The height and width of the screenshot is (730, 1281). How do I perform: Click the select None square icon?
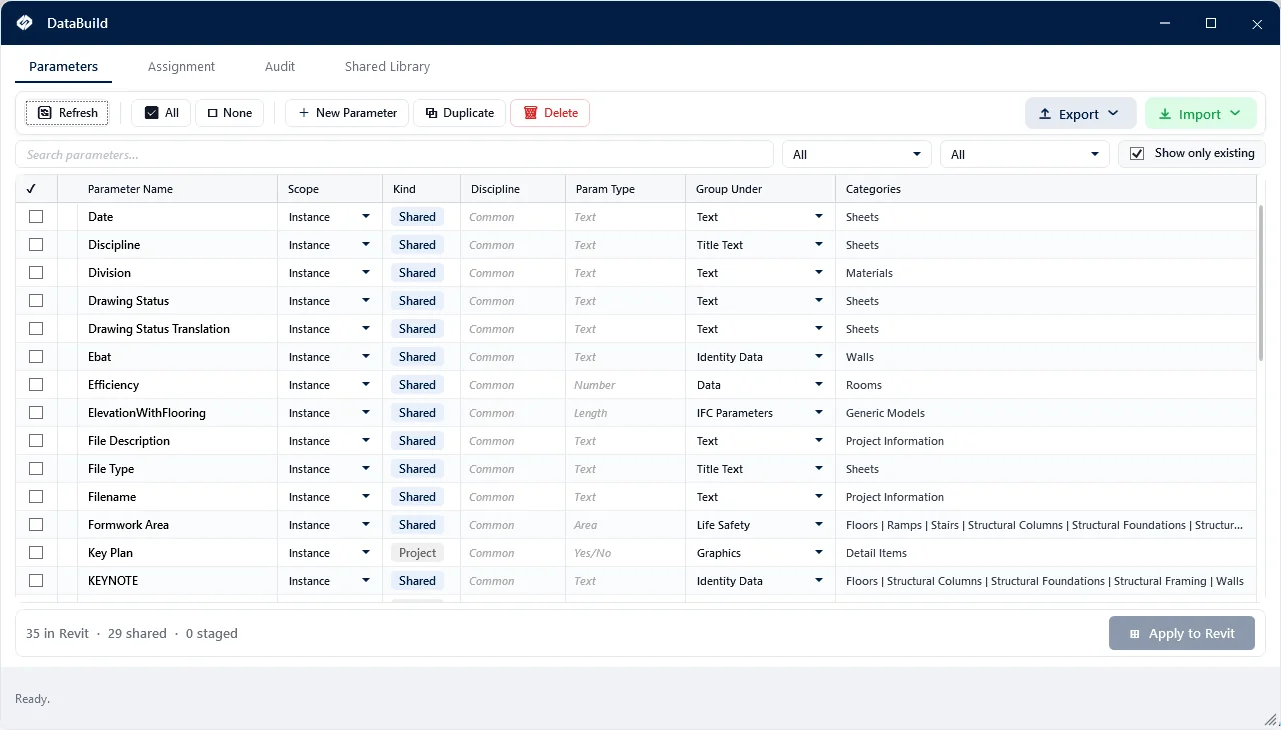click(212, 113)
